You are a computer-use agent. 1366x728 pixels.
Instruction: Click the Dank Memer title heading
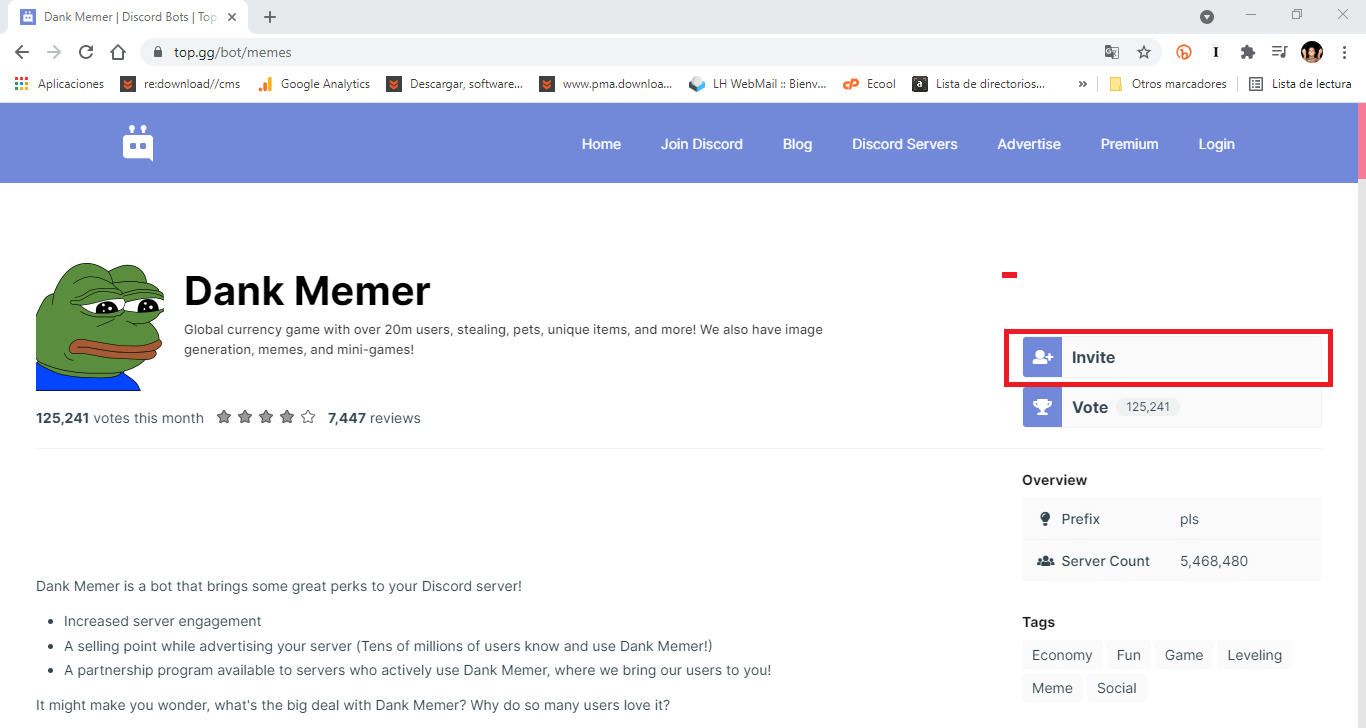pyautogui.click(x=307, y=291)
